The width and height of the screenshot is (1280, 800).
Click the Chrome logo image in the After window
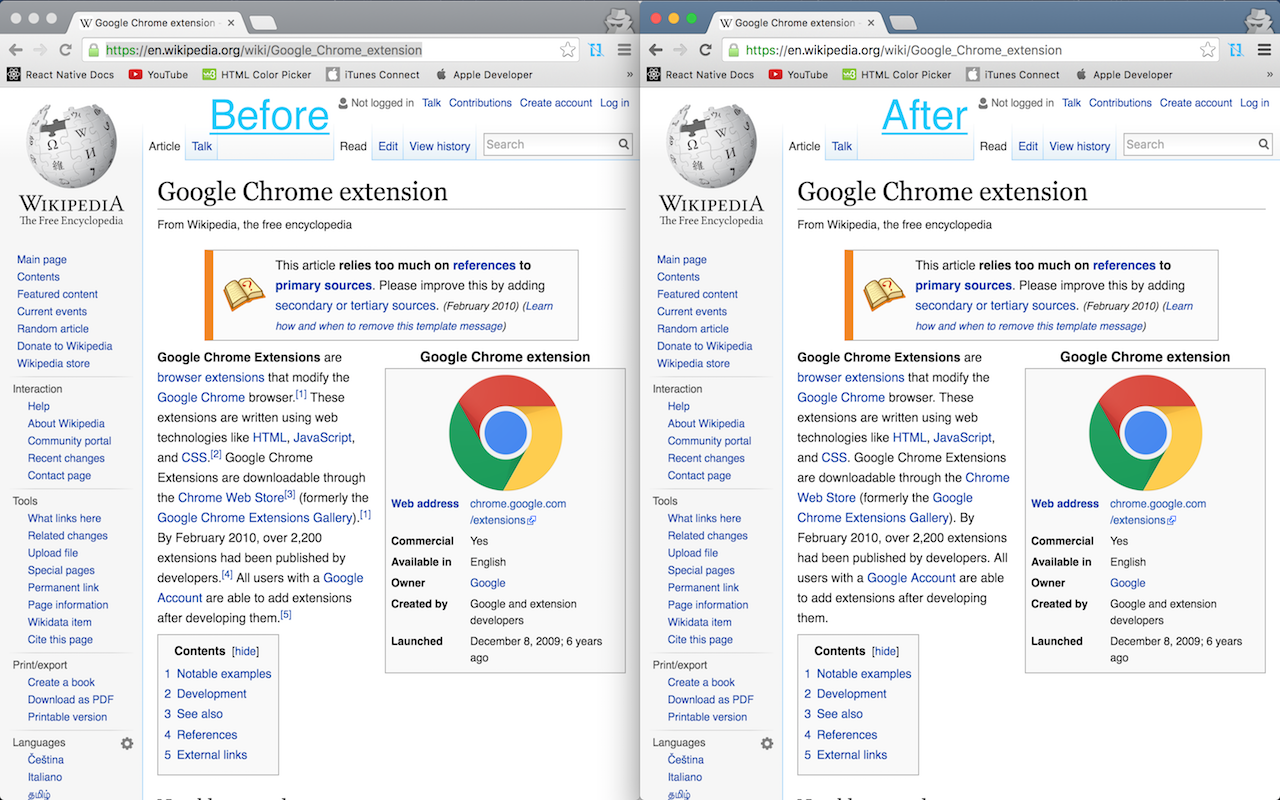point(1145,432)
